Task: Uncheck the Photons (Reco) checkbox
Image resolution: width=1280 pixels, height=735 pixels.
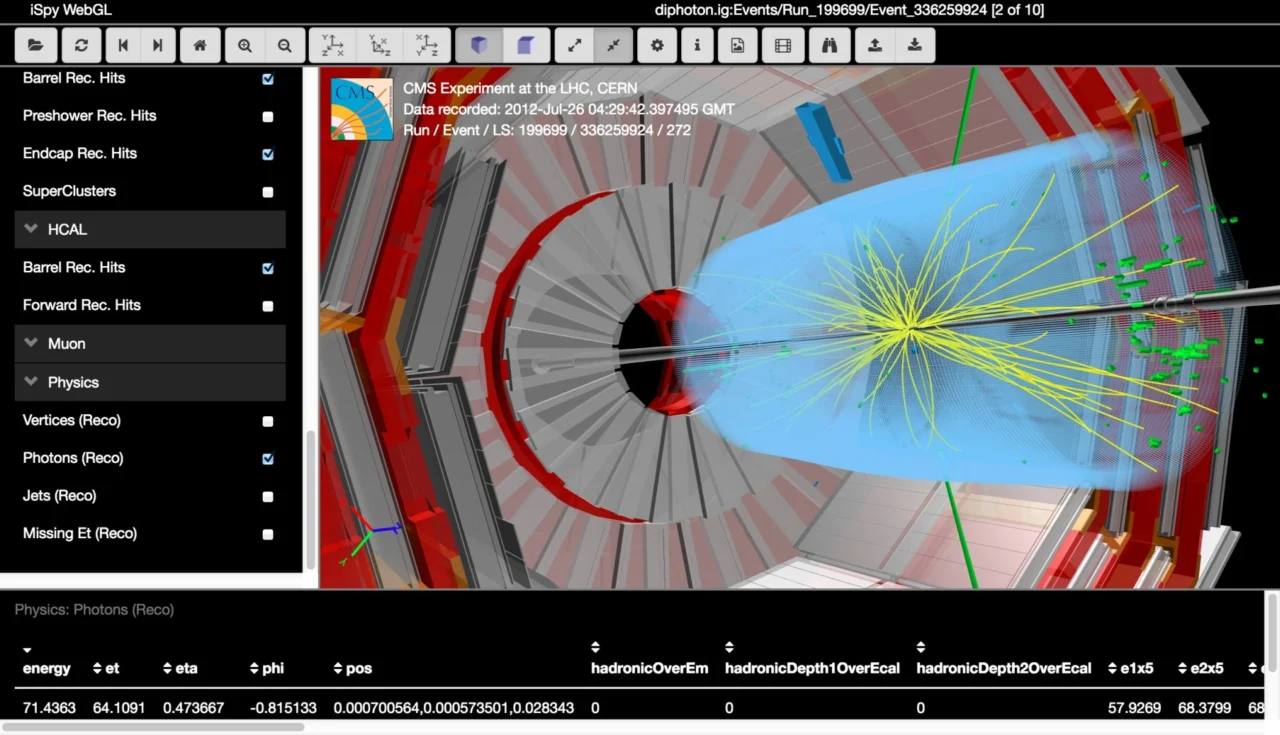Action: pyautogui.click(x=268, y=459)
